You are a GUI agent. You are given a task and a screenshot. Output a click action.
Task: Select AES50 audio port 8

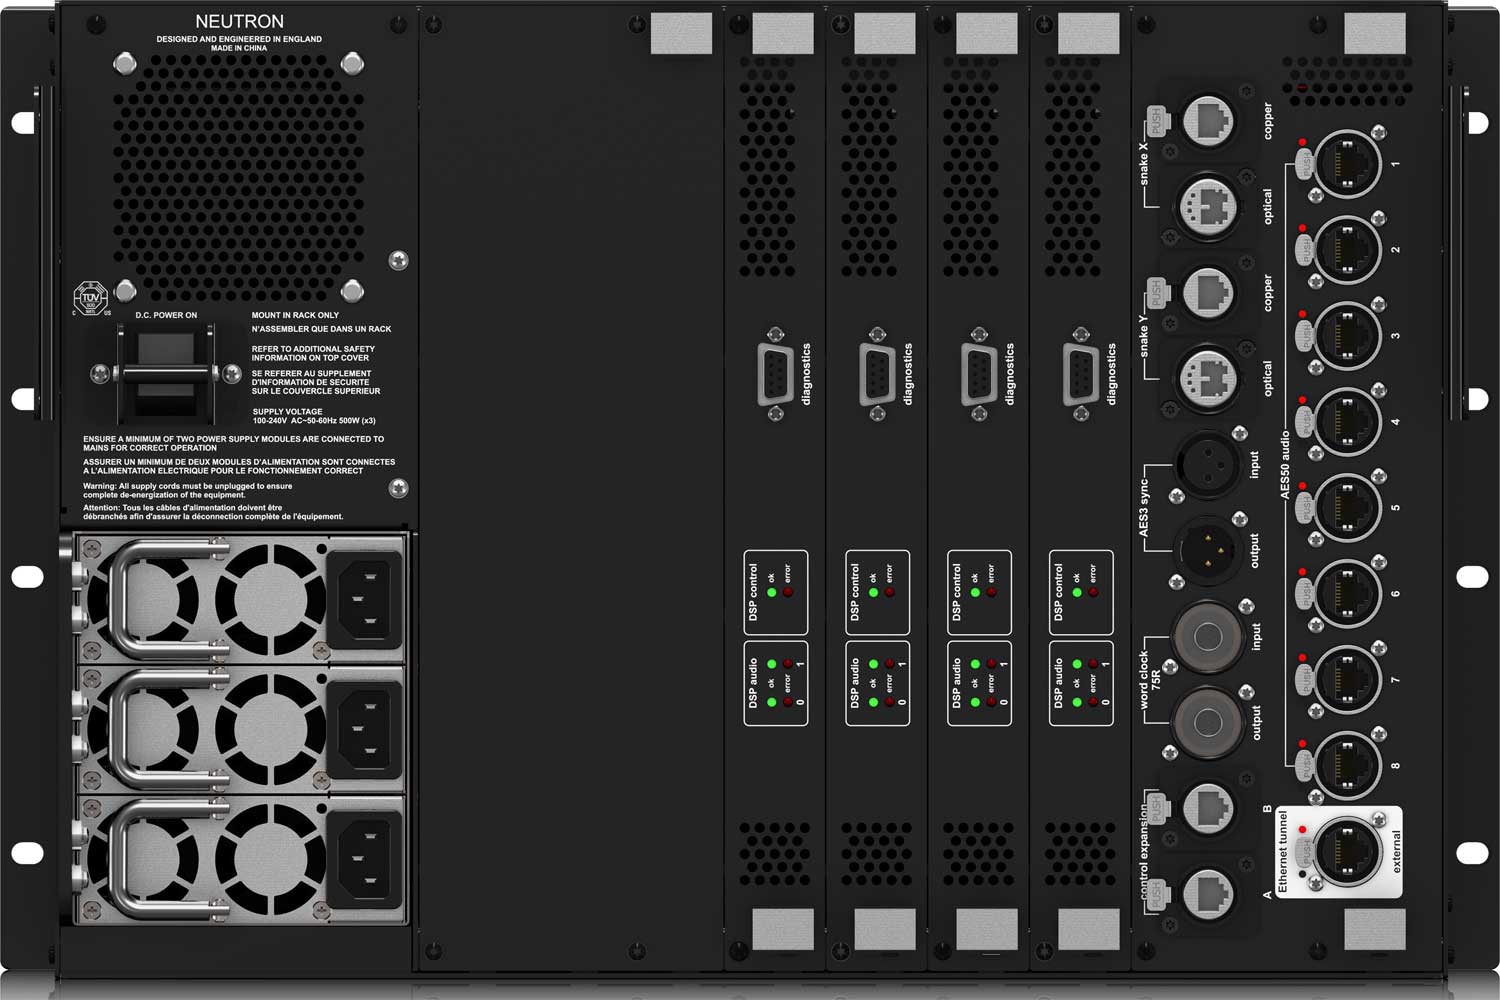tap(1346, 765)
